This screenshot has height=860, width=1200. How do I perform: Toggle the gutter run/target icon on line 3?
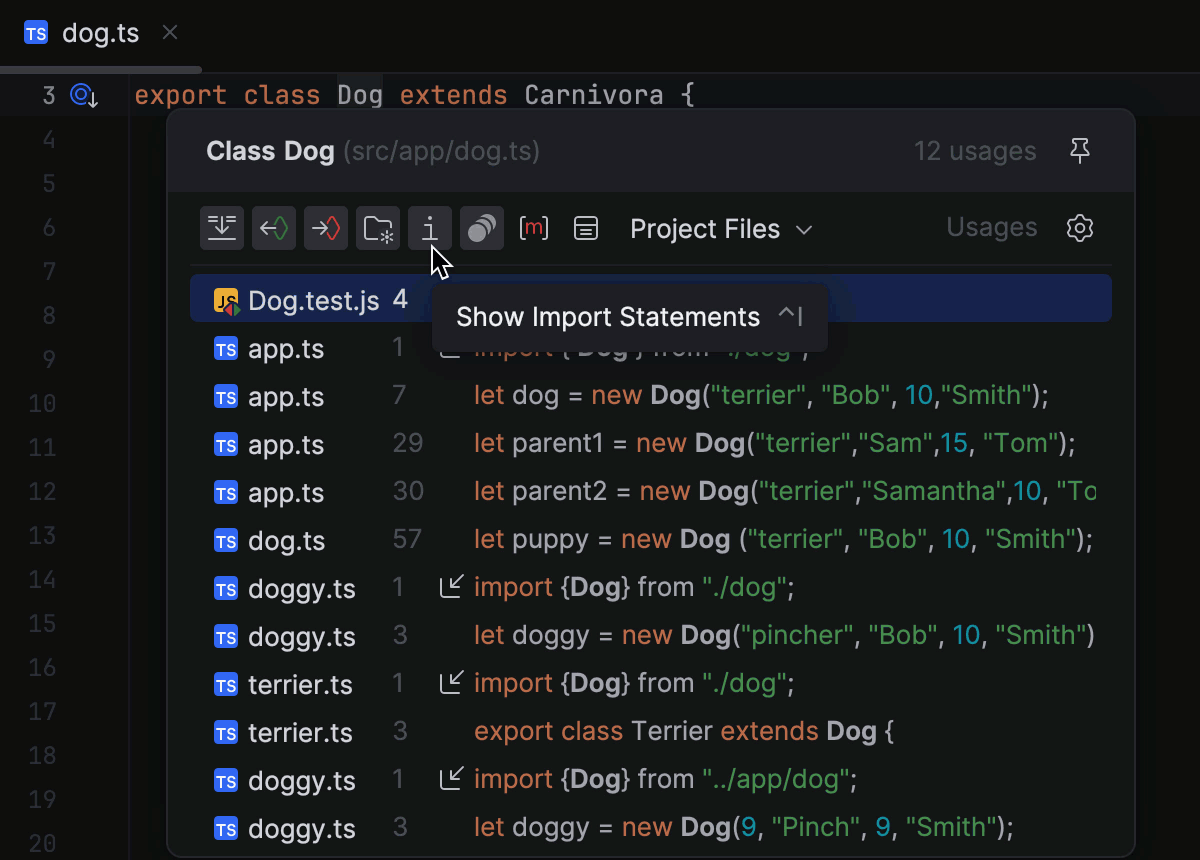pyautogui.click(x=81, y=92)
